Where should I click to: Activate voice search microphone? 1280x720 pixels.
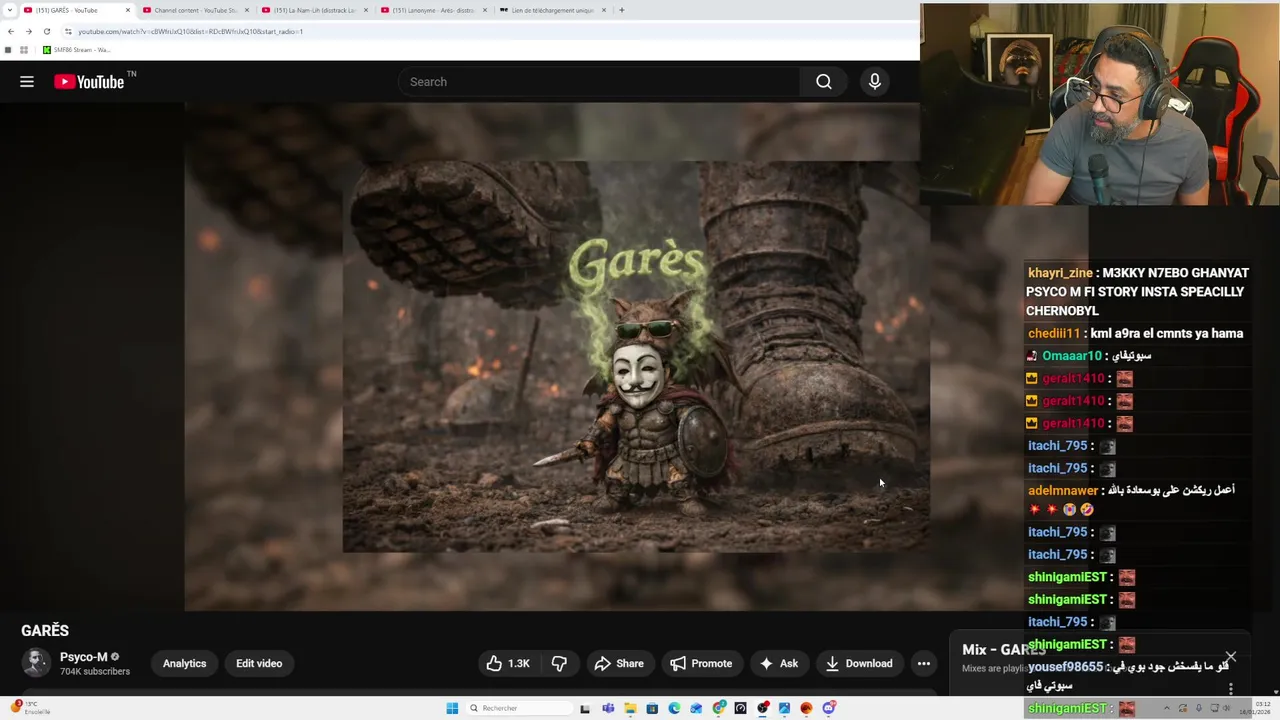pos(875,82)
